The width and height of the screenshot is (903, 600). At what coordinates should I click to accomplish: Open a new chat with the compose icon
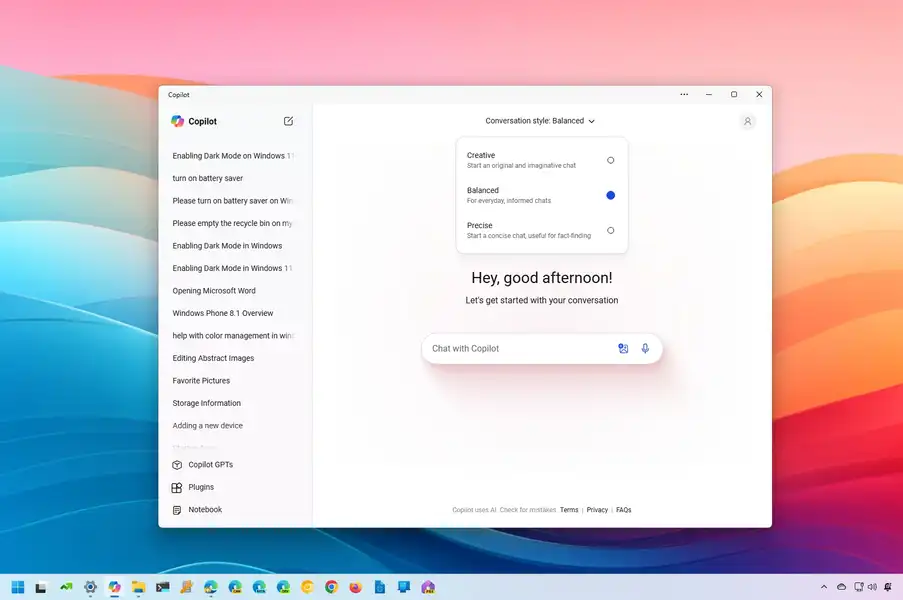[x=288, y=120]
